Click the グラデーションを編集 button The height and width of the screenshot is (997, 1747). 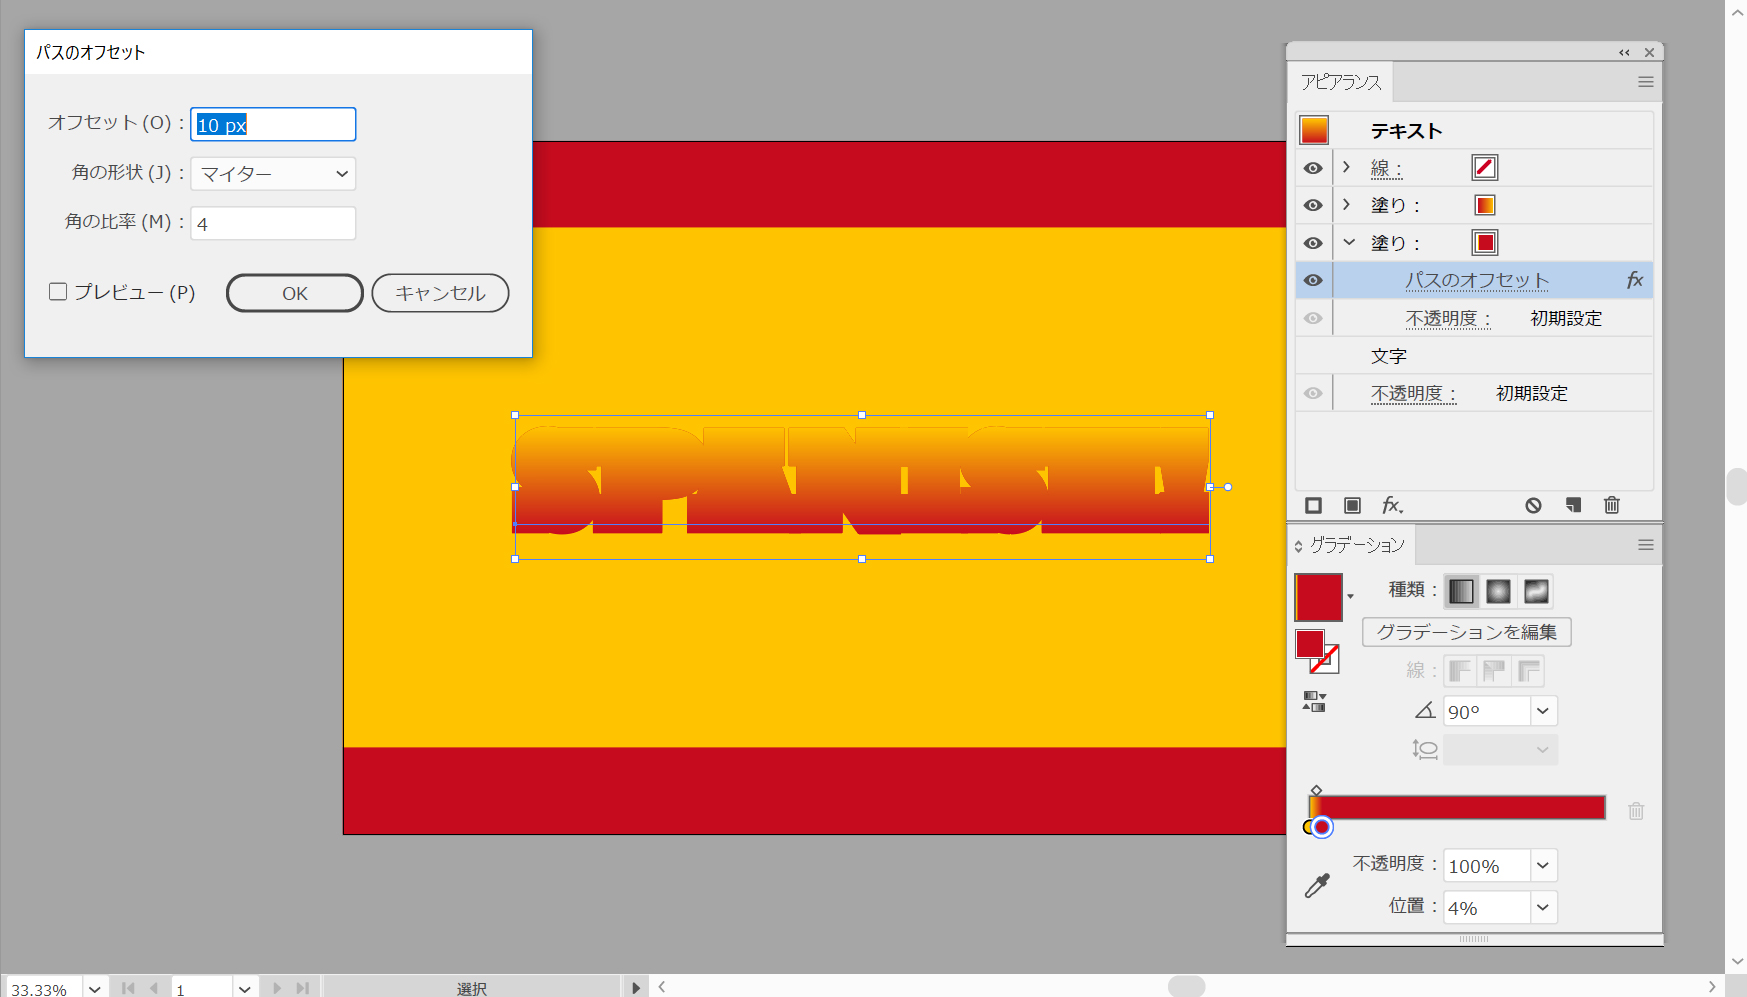coord(1466,632)
